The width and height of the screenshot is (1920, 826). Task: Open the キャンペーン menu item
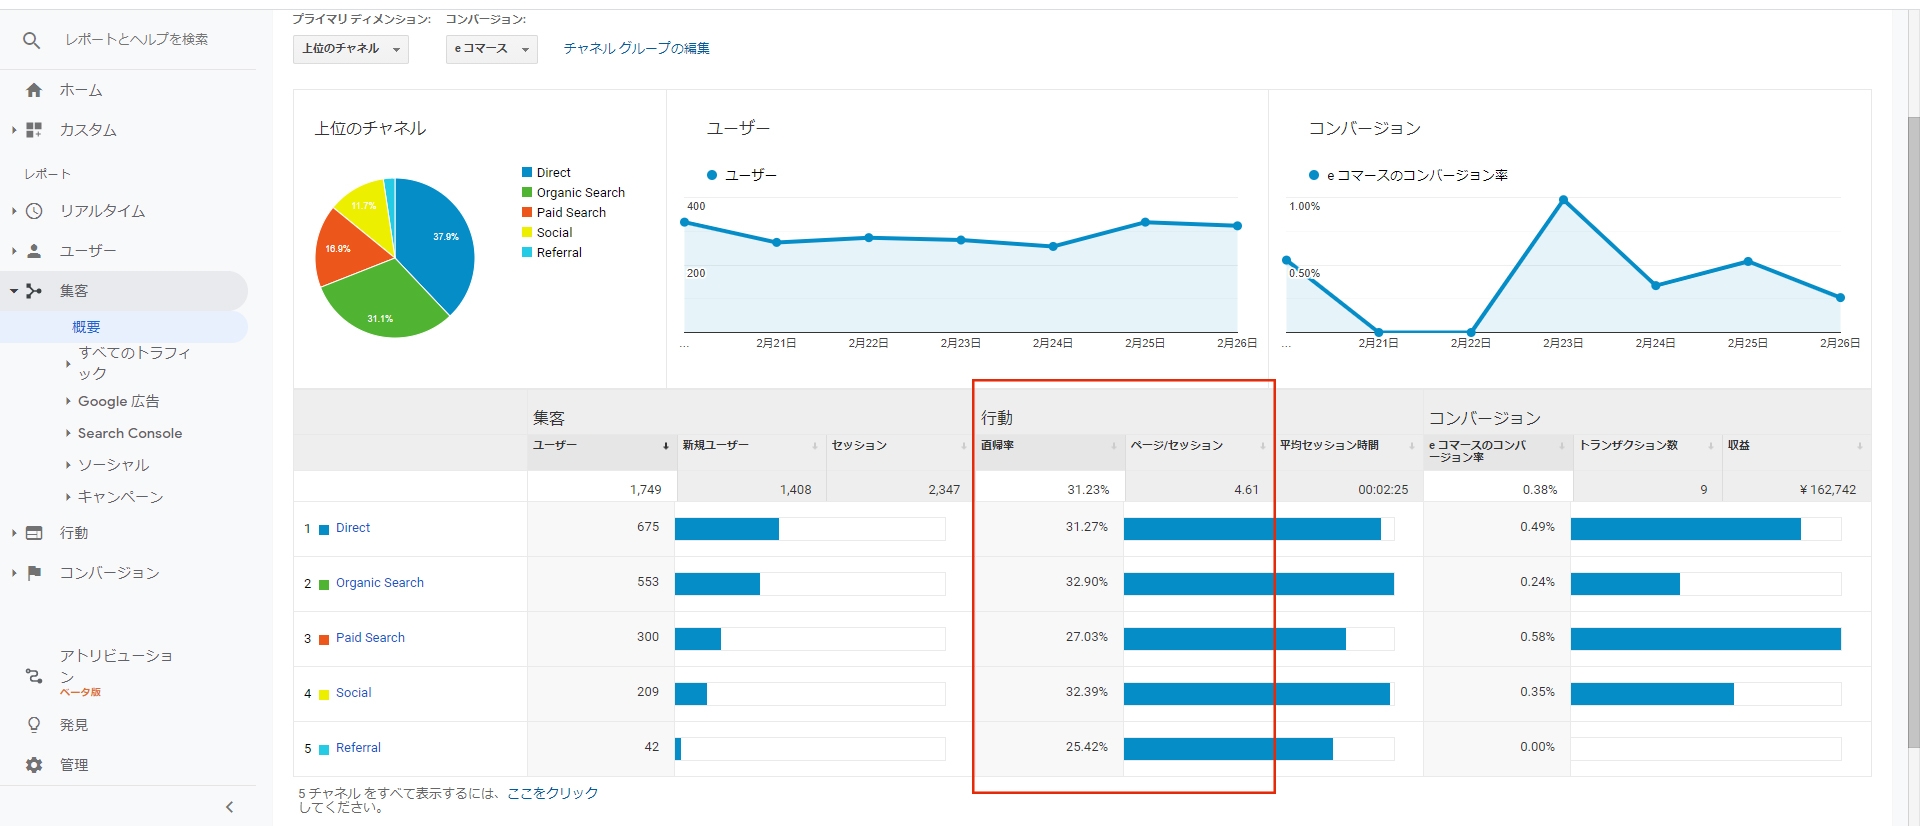(x=120, y=497)
